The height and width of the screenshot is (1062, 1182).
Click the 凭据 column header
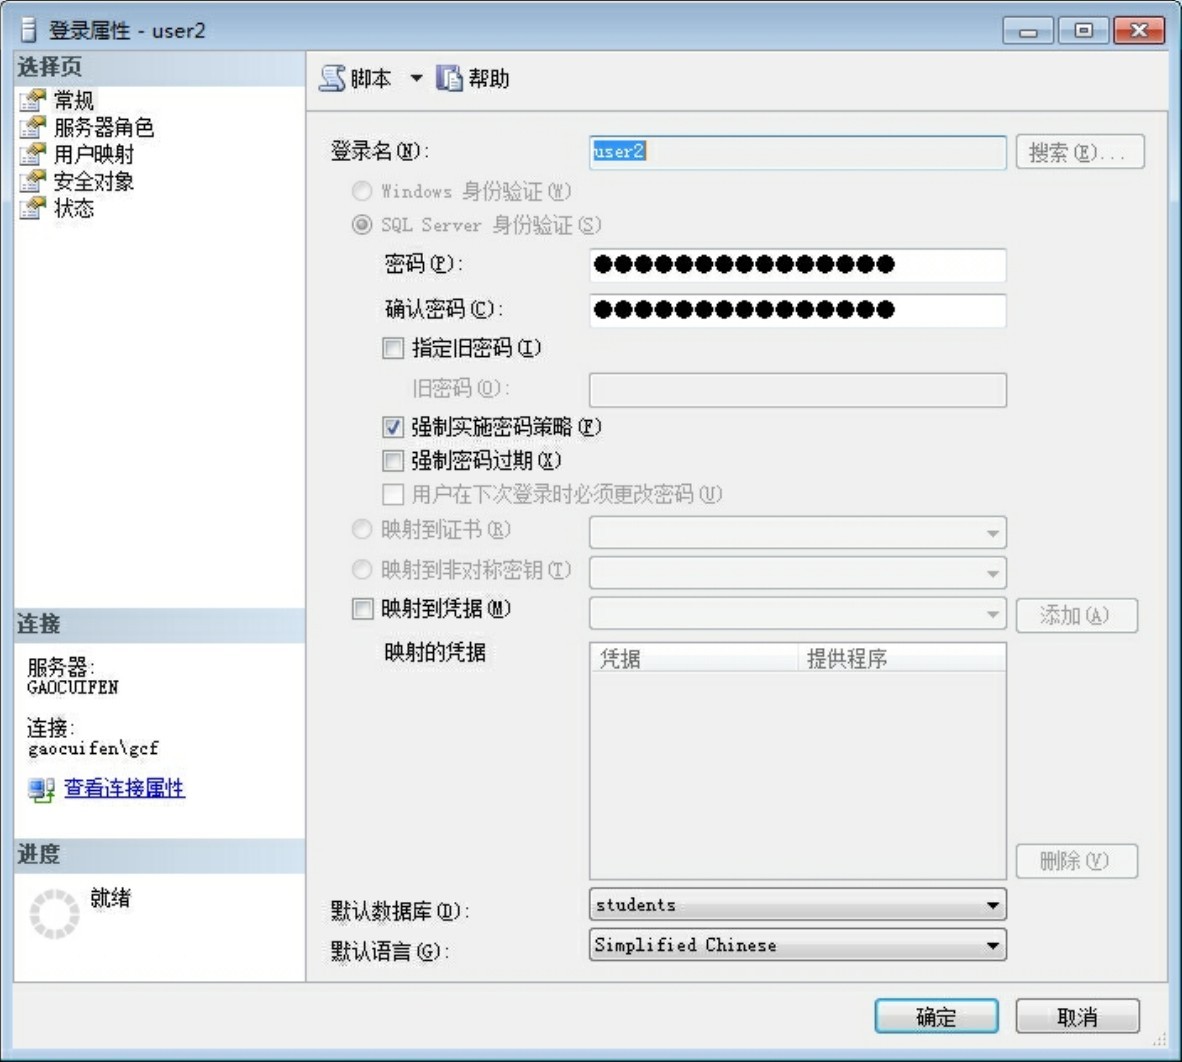tap(694, 658)
